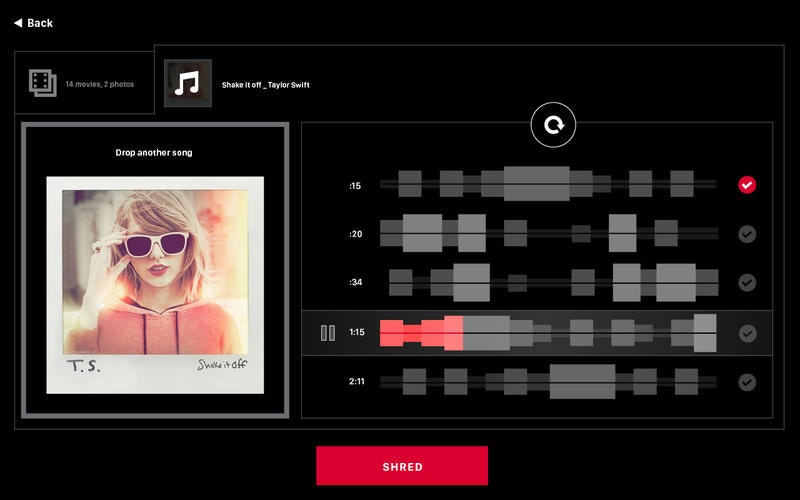This screenshot has width=800, height=500.
Task: Go back with the Back arrow
Action: pyautogui.click(x=33, y=23)
